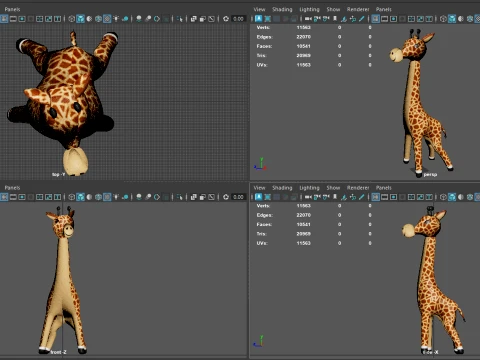Click the UVs: readout in side-X panel

(x=283, y=243)
